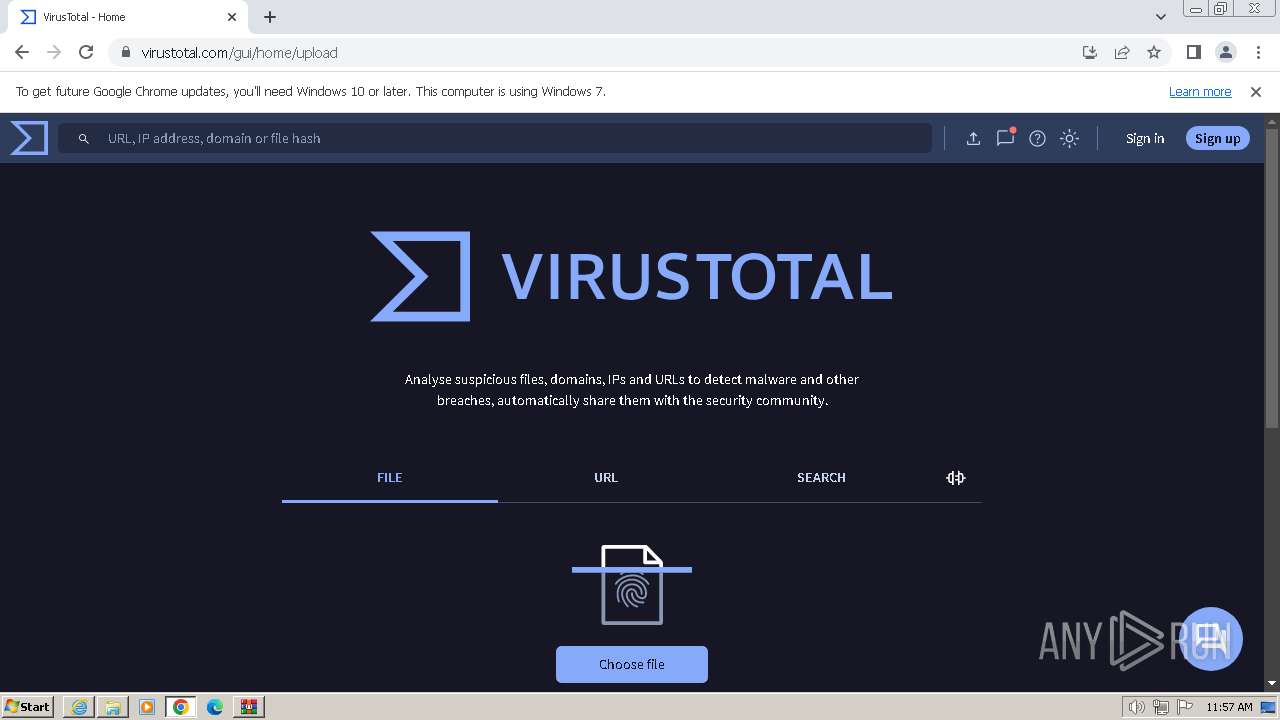The image size is (1280, 720).
Task: Click the scrollbar down arrow
Action: (x=1272, y=683)
